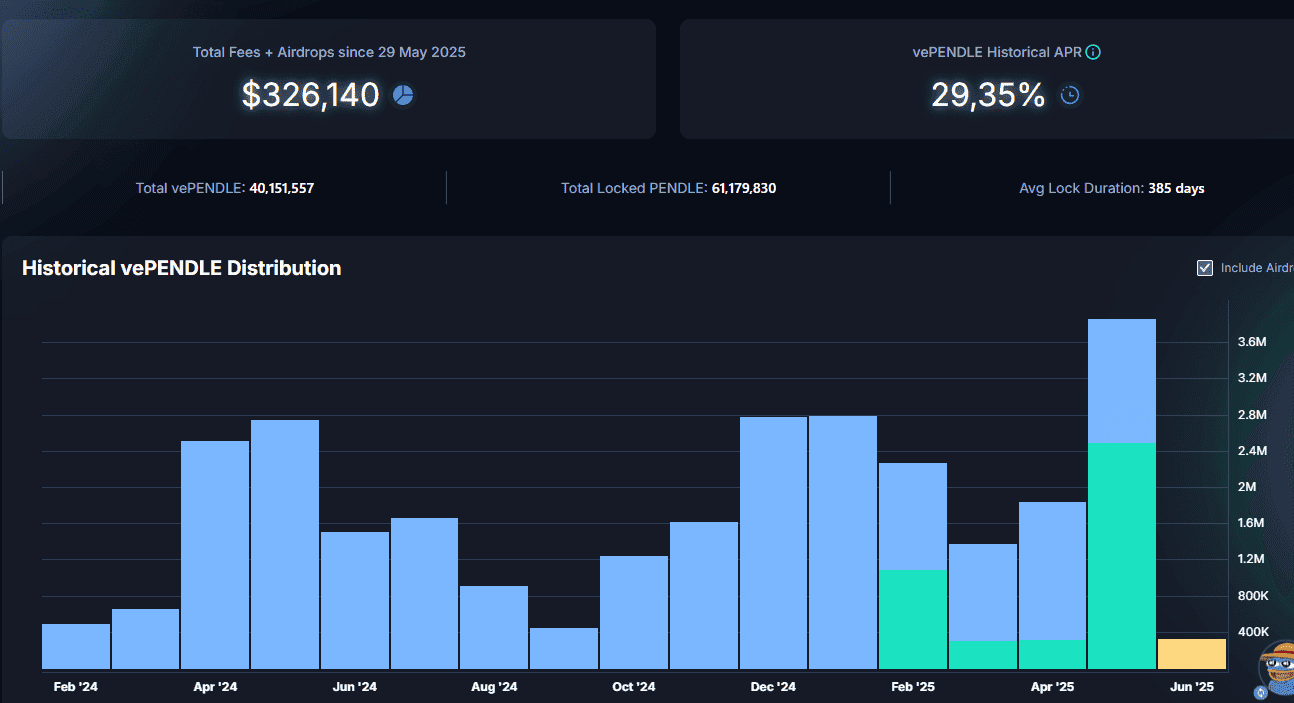Click the Oct '24 x-axis label

[x=634, y=687]
